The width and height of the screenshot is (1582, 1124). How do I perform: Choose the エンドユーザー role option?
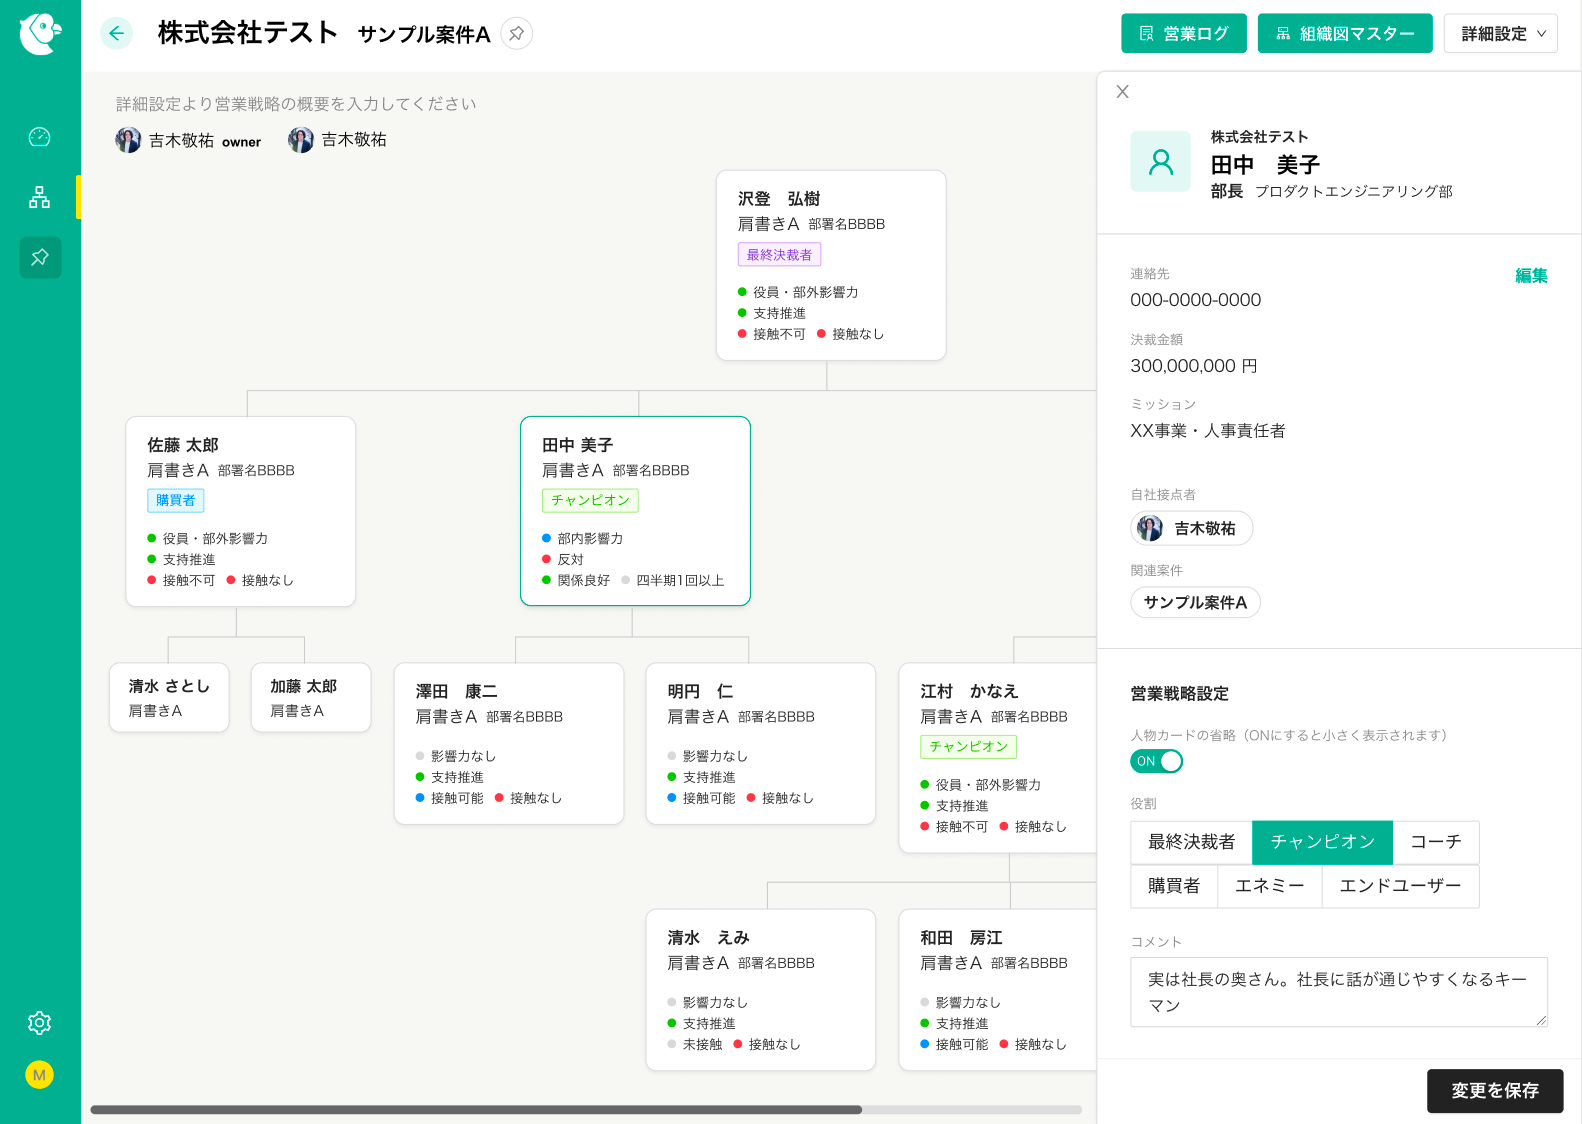tap(1400, 886)
